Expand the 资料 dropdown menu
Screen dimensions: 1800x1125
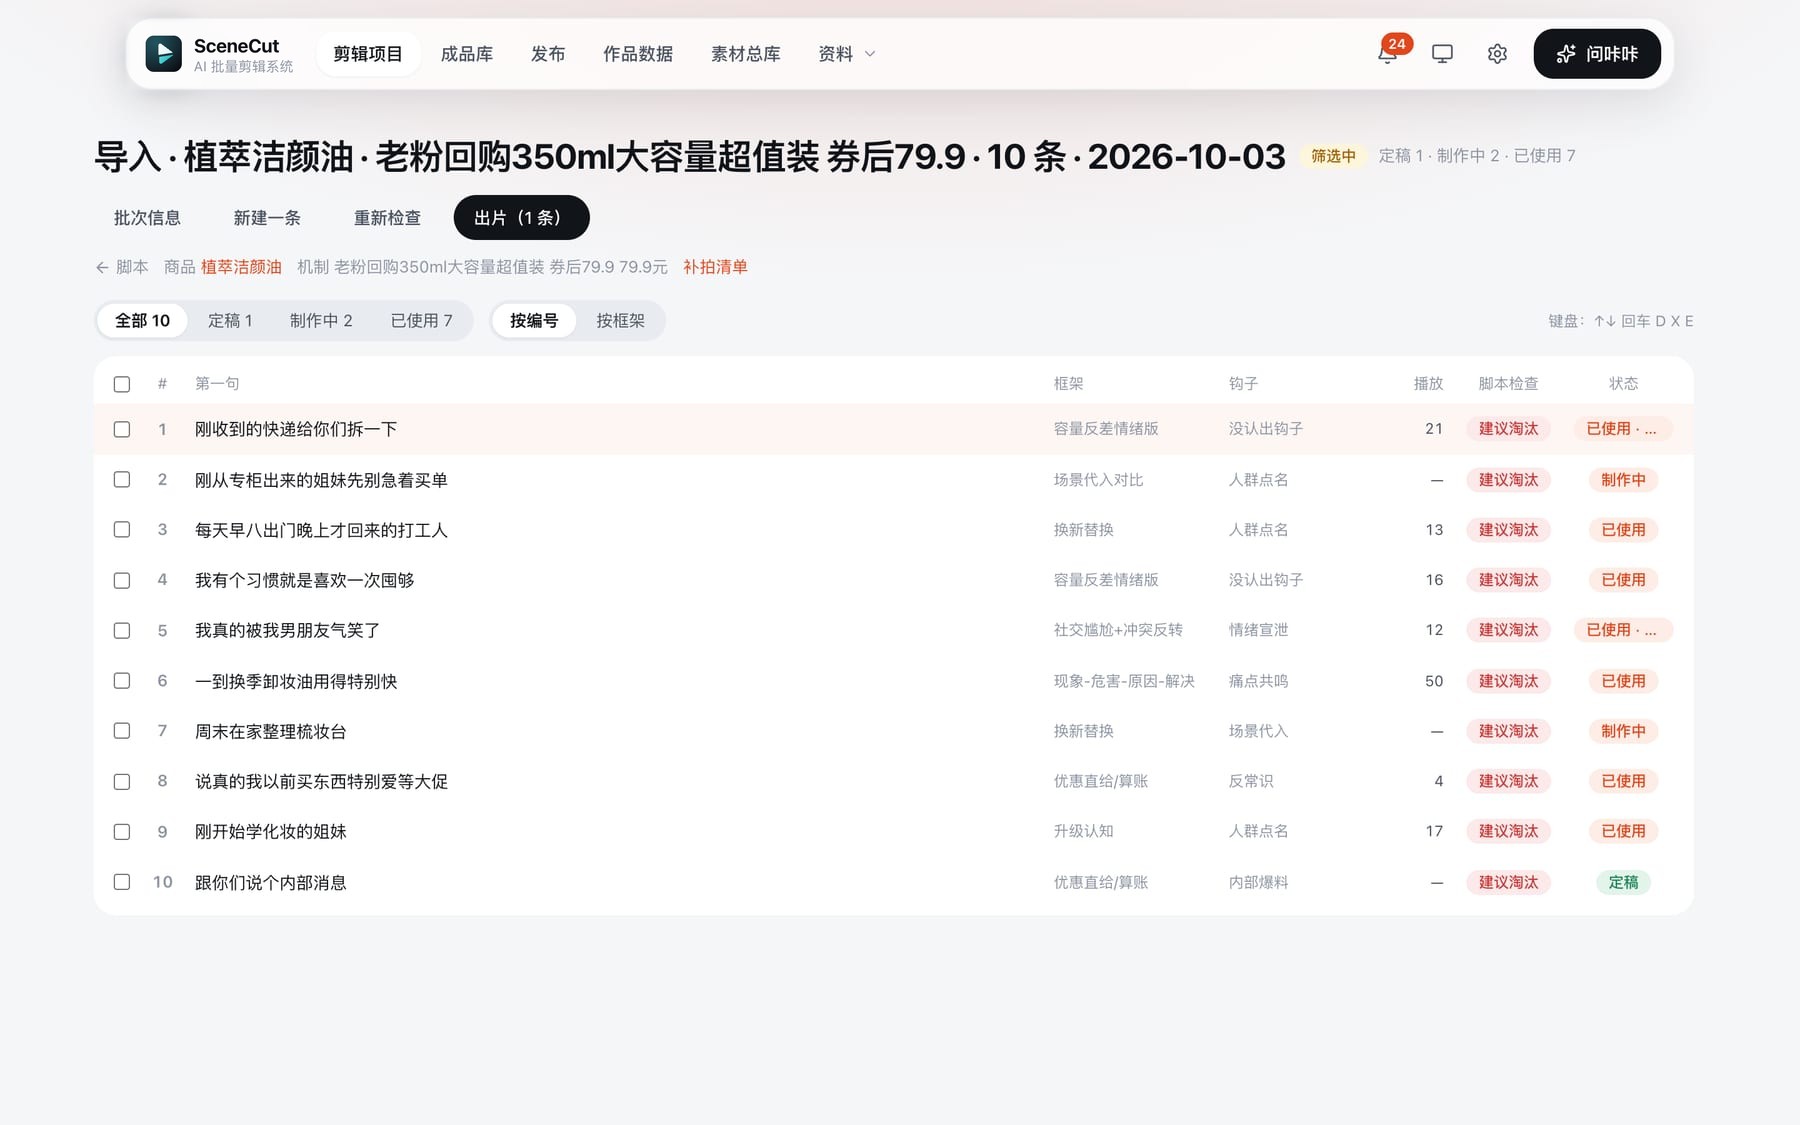point(846,54)
